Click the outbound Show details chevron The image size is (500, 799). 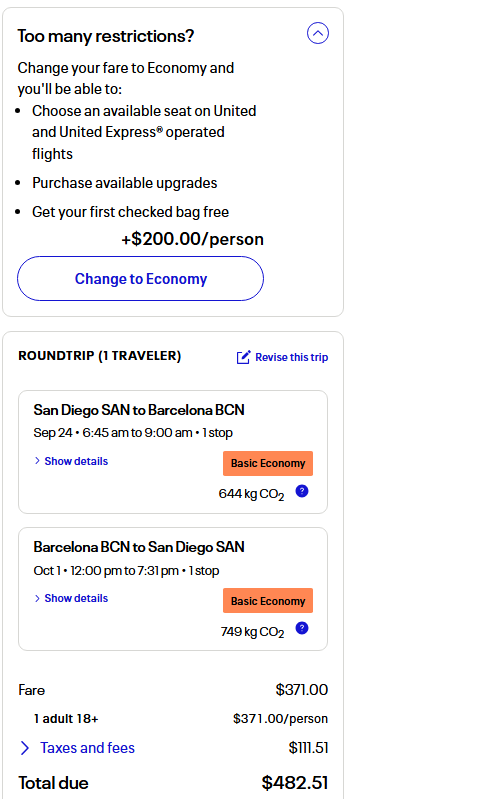tap(37, 461)
